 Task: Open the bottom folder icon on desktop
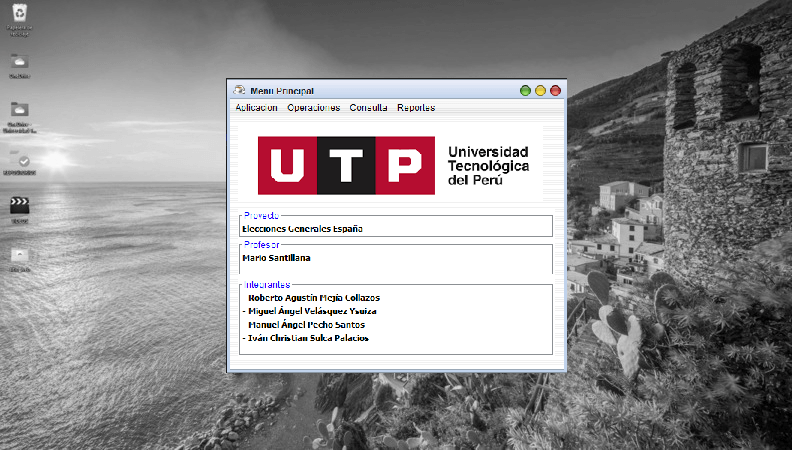(19, 254)
